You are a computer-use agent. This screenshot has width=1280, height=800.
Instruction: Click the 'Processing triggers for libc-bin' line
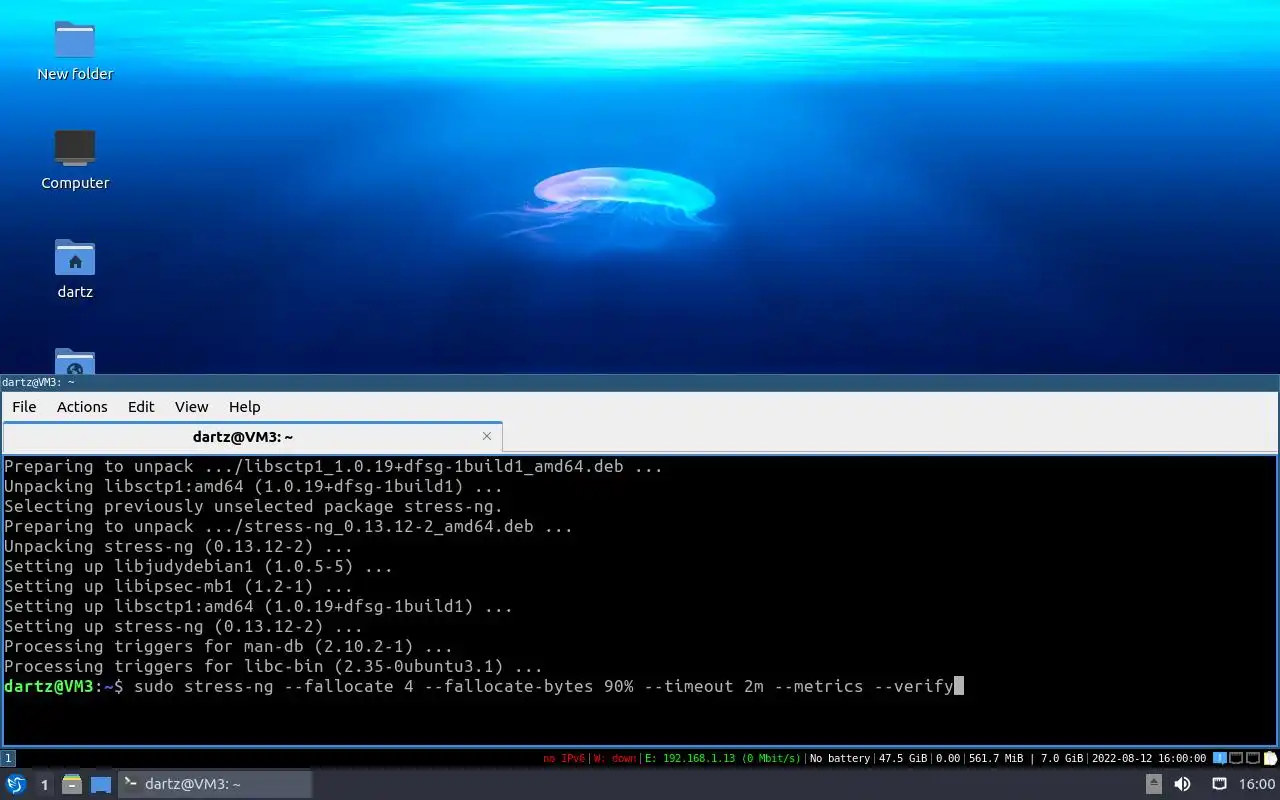point(273,666)
